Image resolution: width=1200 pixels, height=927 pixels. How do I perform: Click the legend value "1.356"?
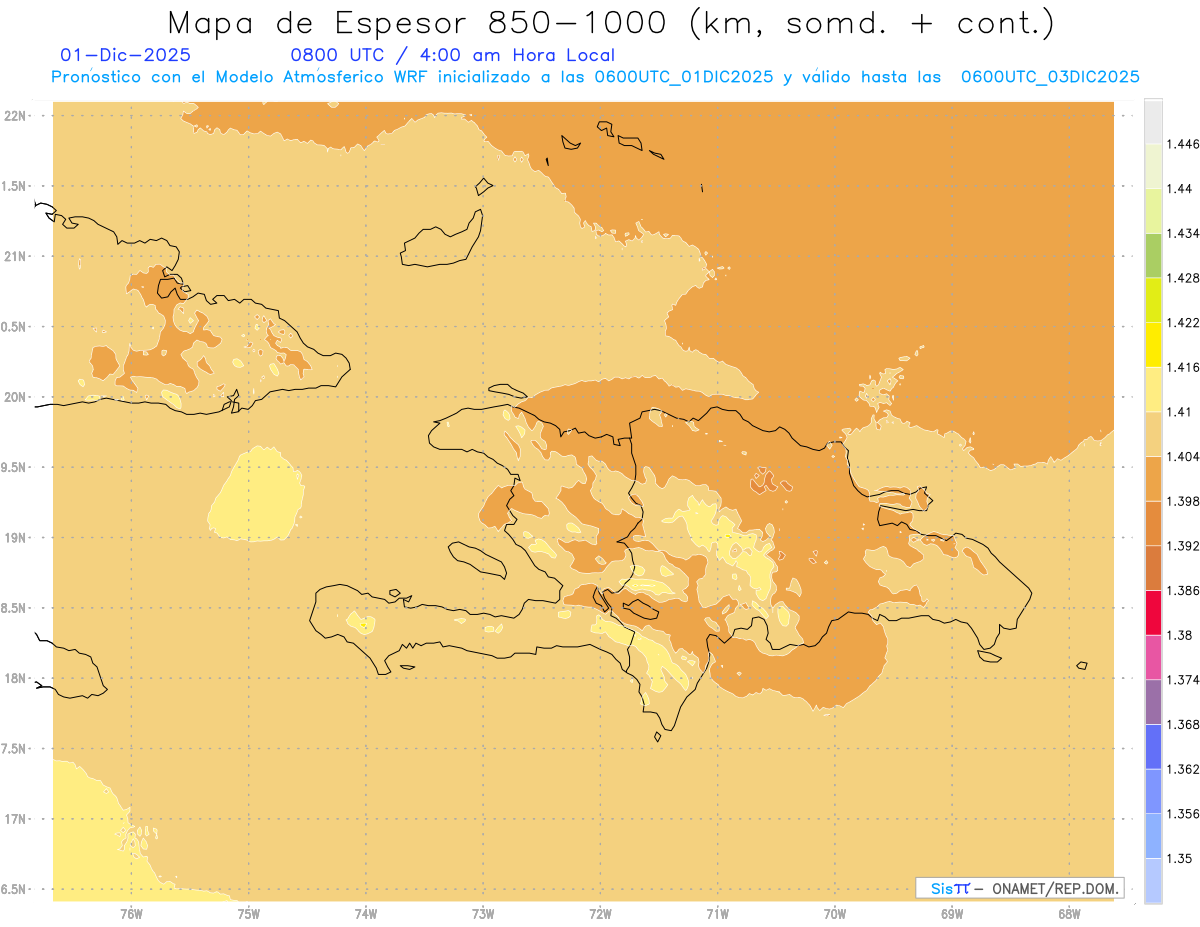click(x=1183, y=814)
